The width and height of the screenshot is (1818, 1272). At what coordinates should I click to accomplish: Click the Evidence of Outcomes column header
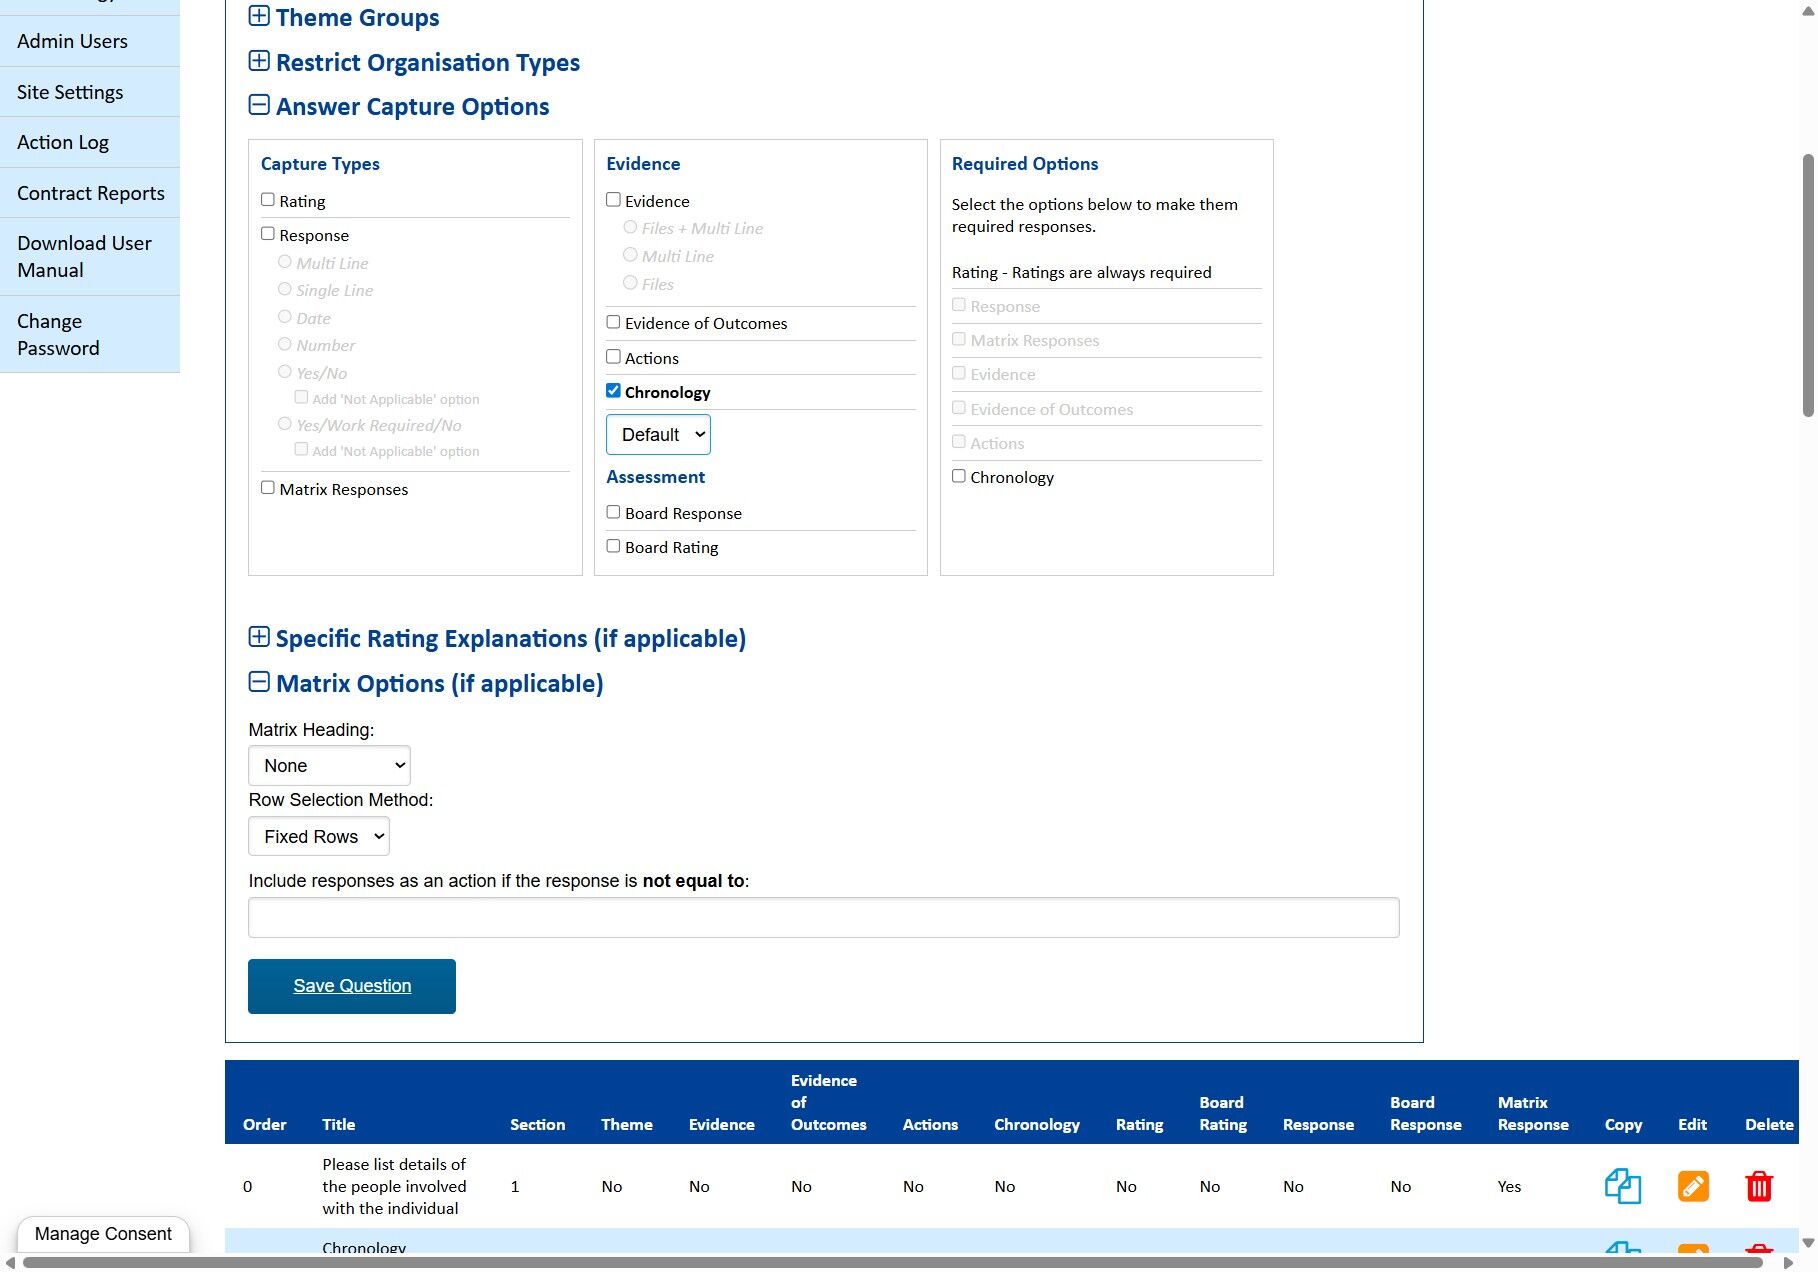(829, 1103)
